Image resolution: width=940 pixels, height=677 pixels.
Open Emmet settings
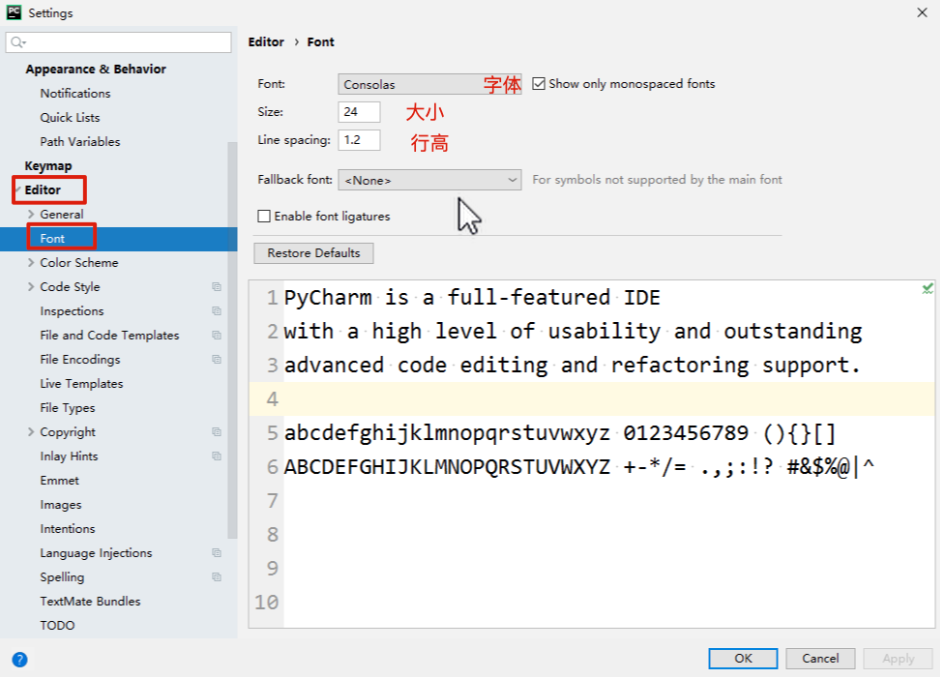point(59,480)
